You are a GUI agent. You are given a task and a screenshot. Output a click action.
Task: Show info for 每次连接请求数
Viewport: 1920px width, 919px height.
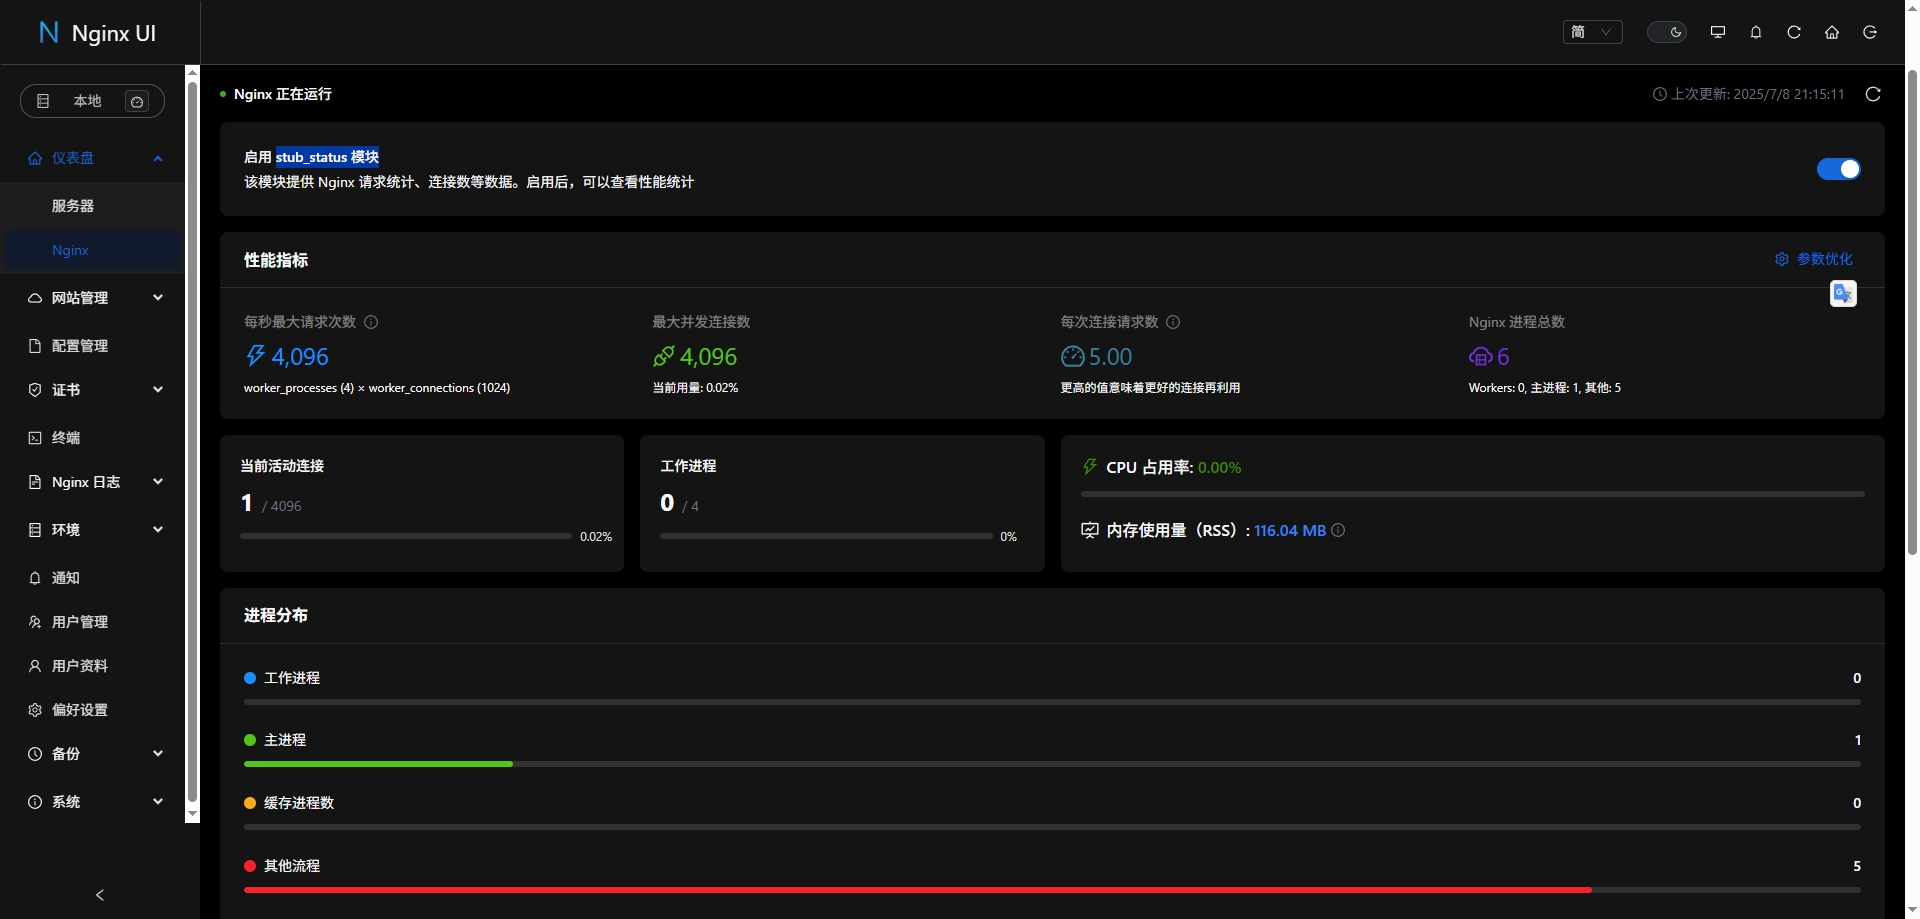click(x=1173, y=322)
